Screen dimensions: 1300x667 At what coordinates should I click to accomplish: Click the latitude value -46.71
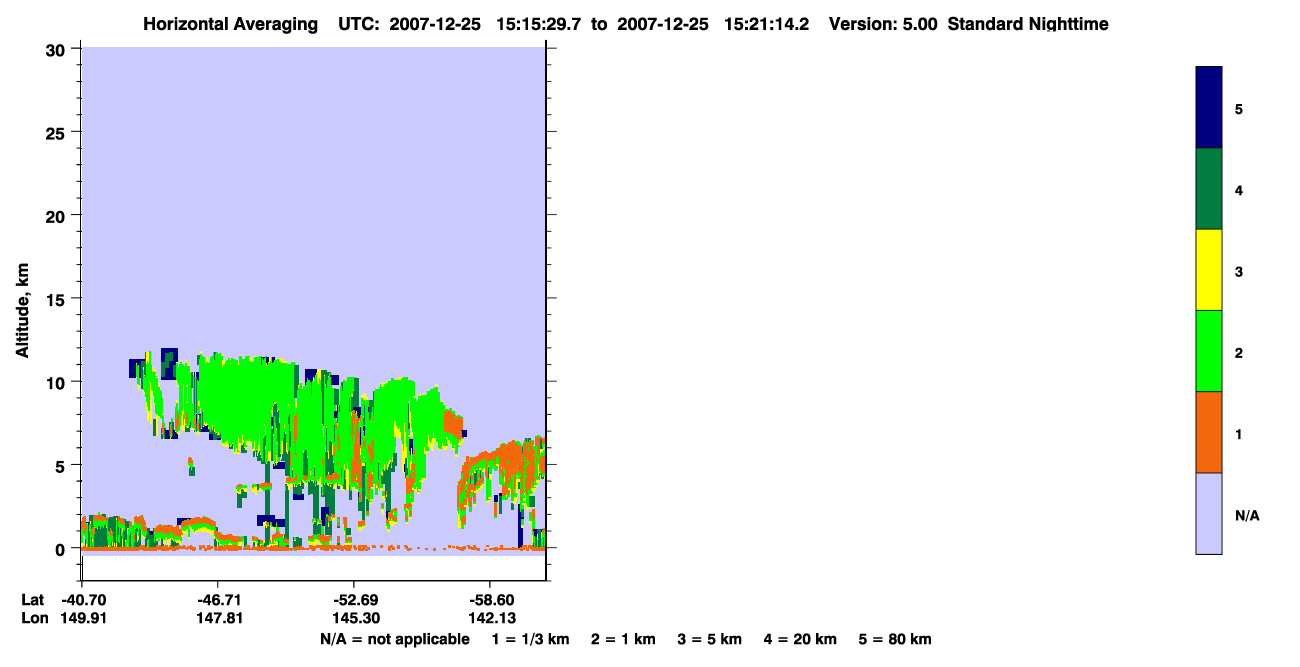(217, 599)
